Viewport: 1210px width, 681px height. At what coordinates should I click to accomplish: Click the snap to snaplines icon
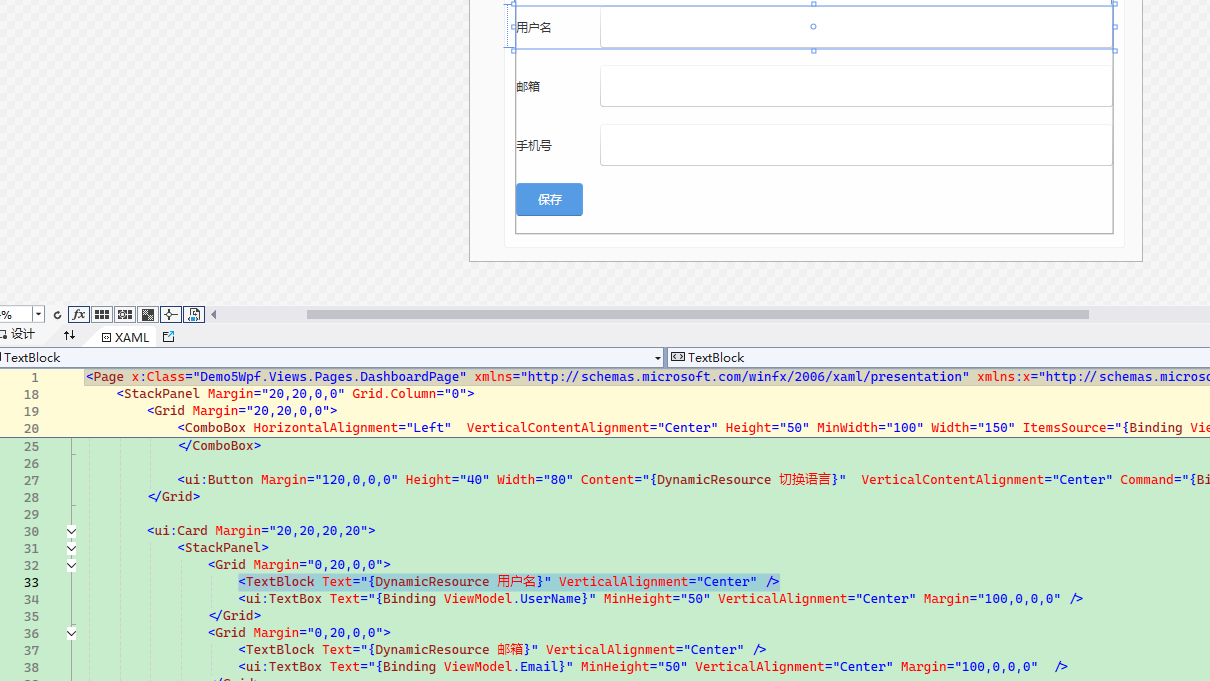tap(171, 315)
